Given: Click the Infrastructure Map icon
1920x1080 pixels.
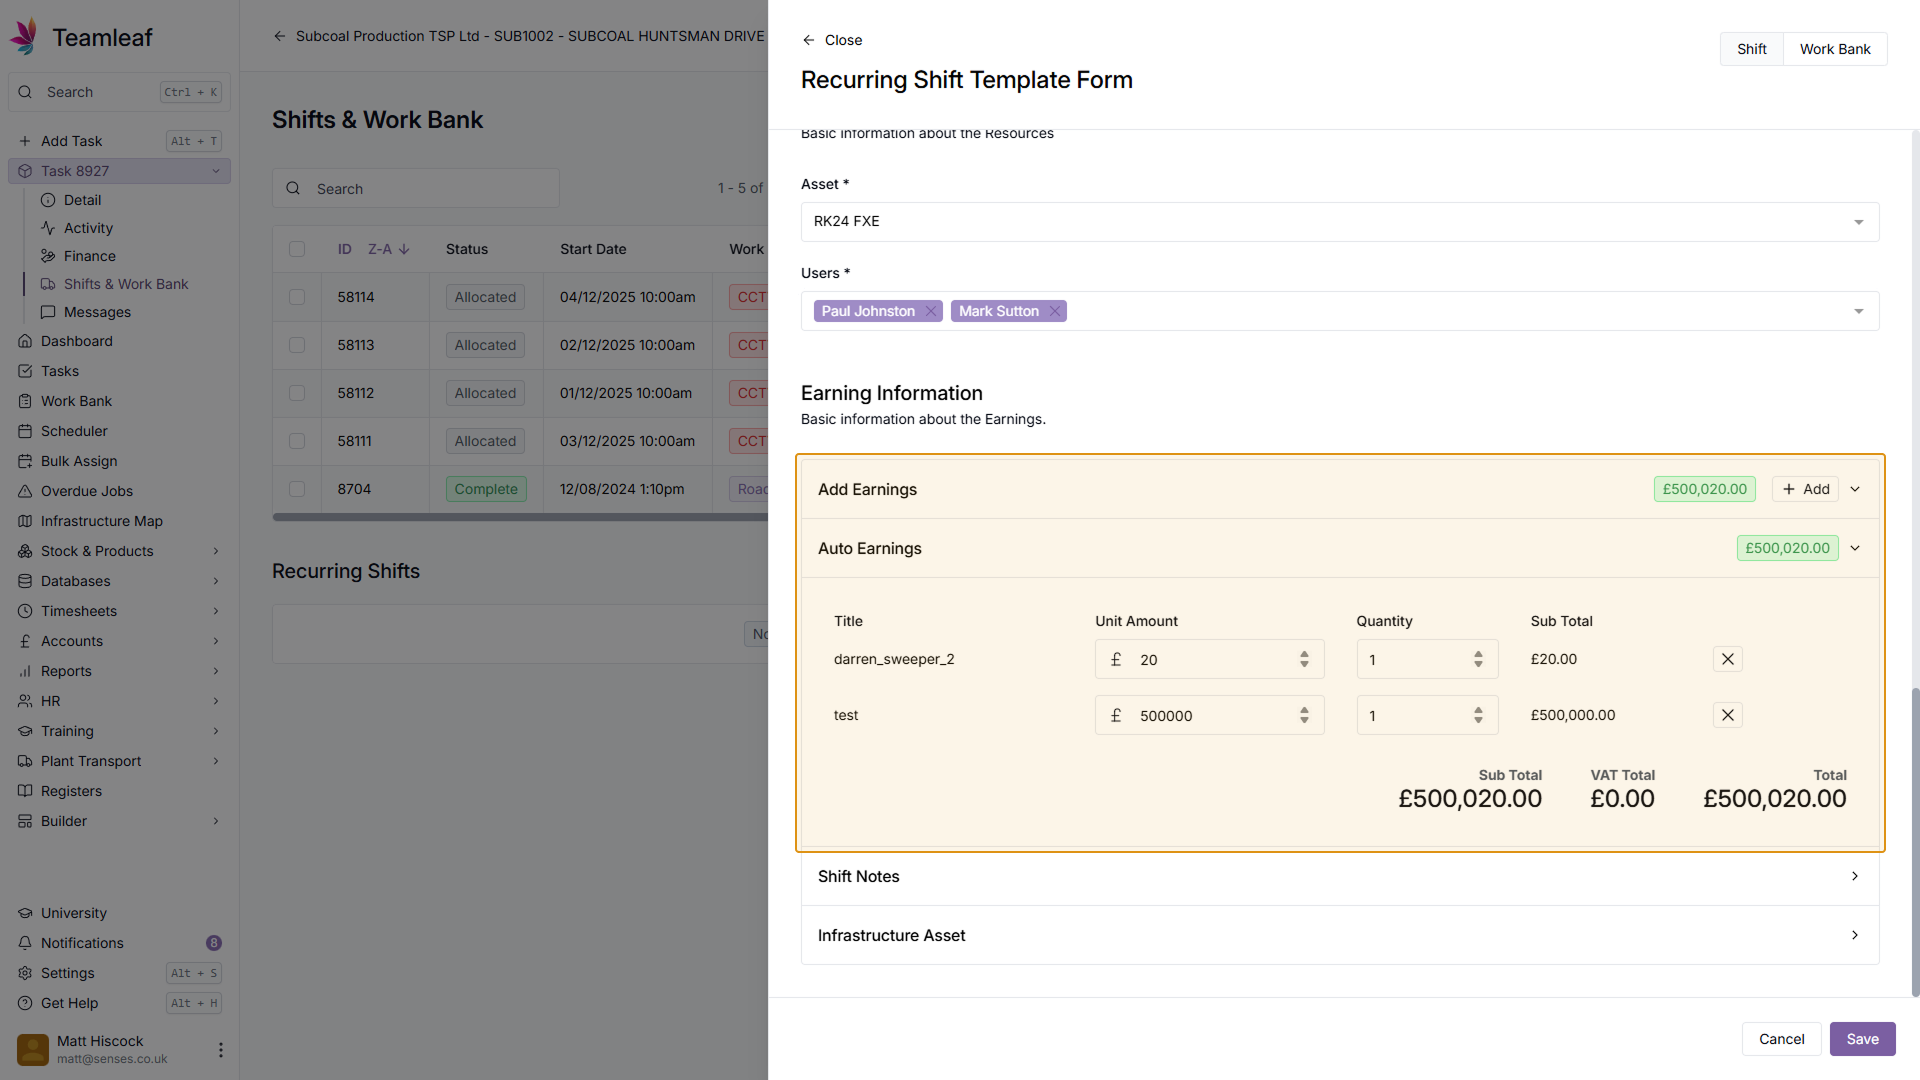Looking at the screenshot, I should coord(25,521).
